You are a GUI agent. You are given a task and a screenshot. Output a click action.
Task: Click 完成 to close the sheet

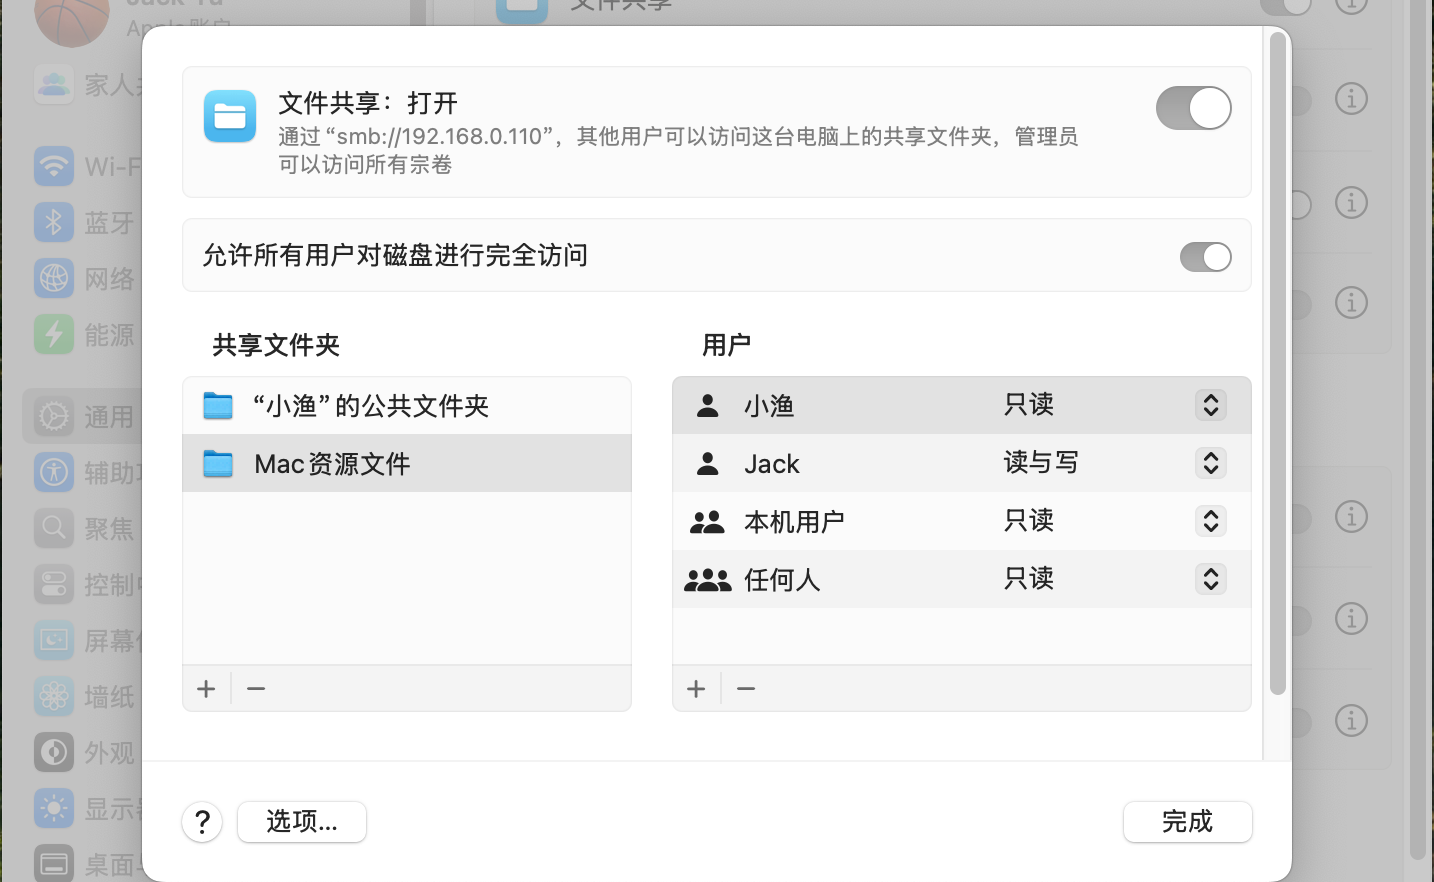coord(1187,822)
